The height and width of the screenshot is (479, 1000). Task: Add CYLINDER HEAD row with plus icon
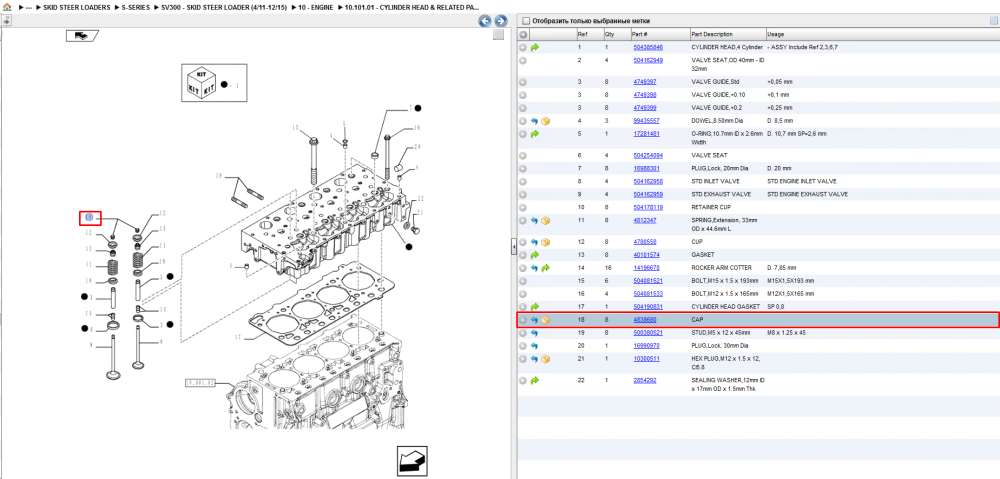(523, 47)
